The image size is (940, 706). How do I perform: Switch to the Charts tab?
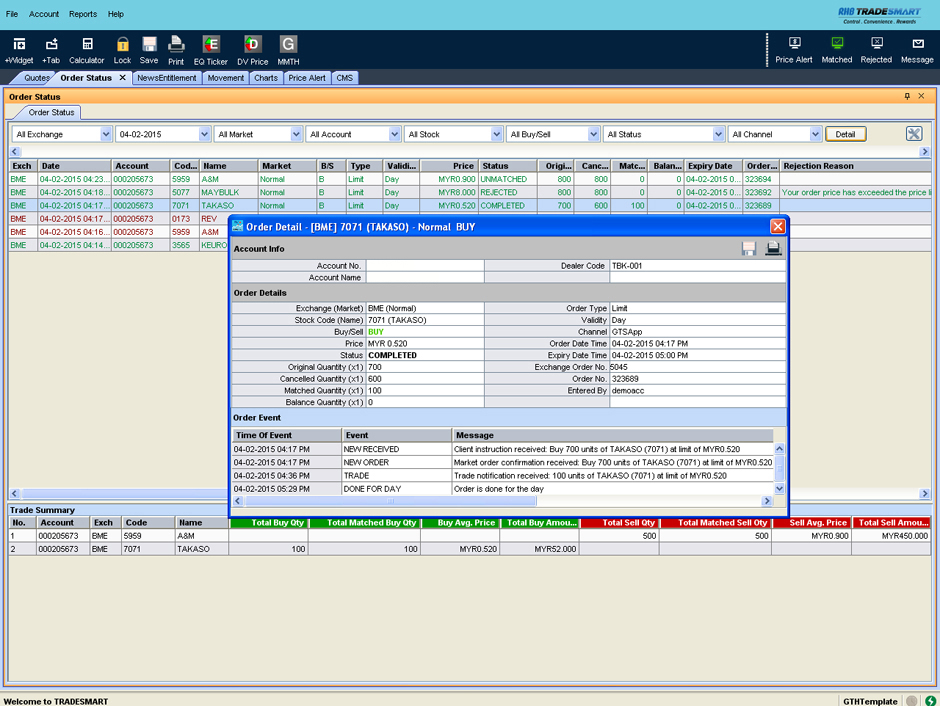click(x=266, y=78)
